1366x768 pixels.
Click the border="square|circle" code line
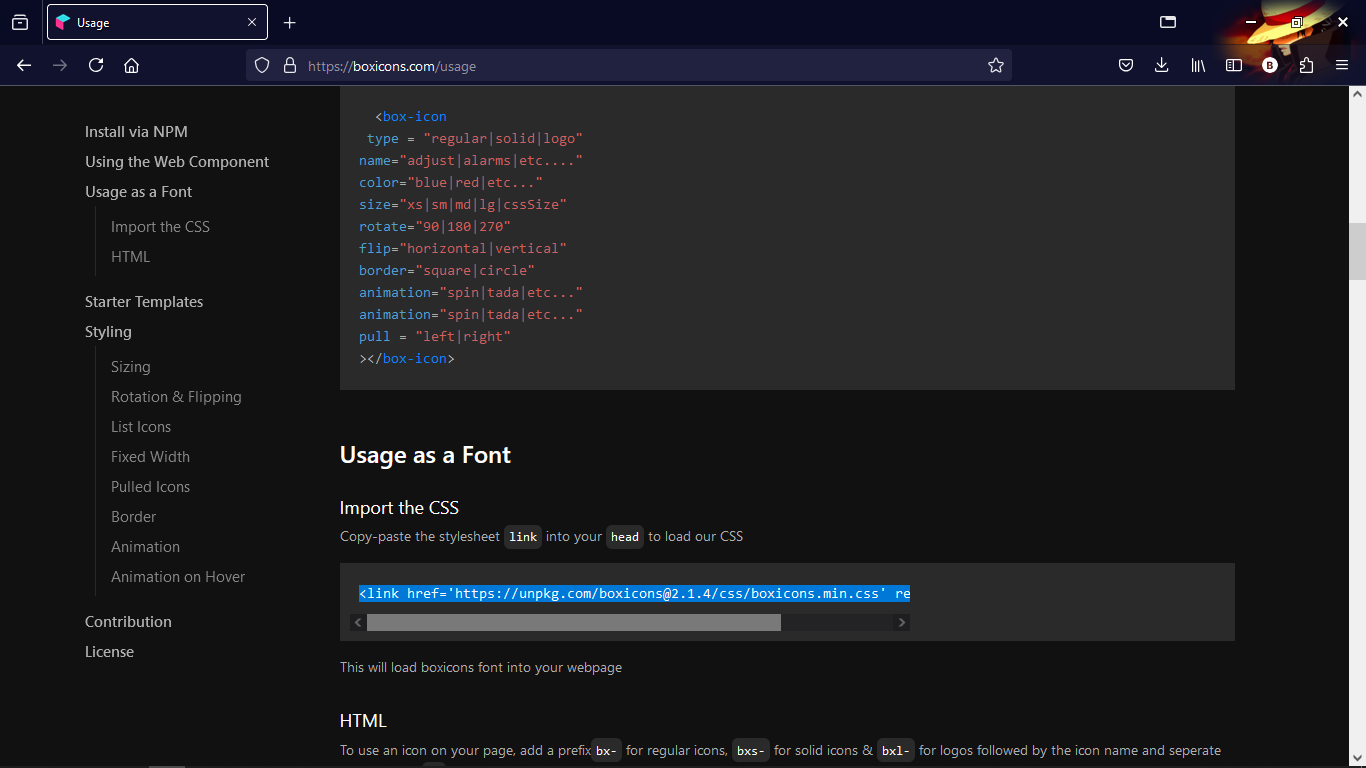[x=447, y=270]
